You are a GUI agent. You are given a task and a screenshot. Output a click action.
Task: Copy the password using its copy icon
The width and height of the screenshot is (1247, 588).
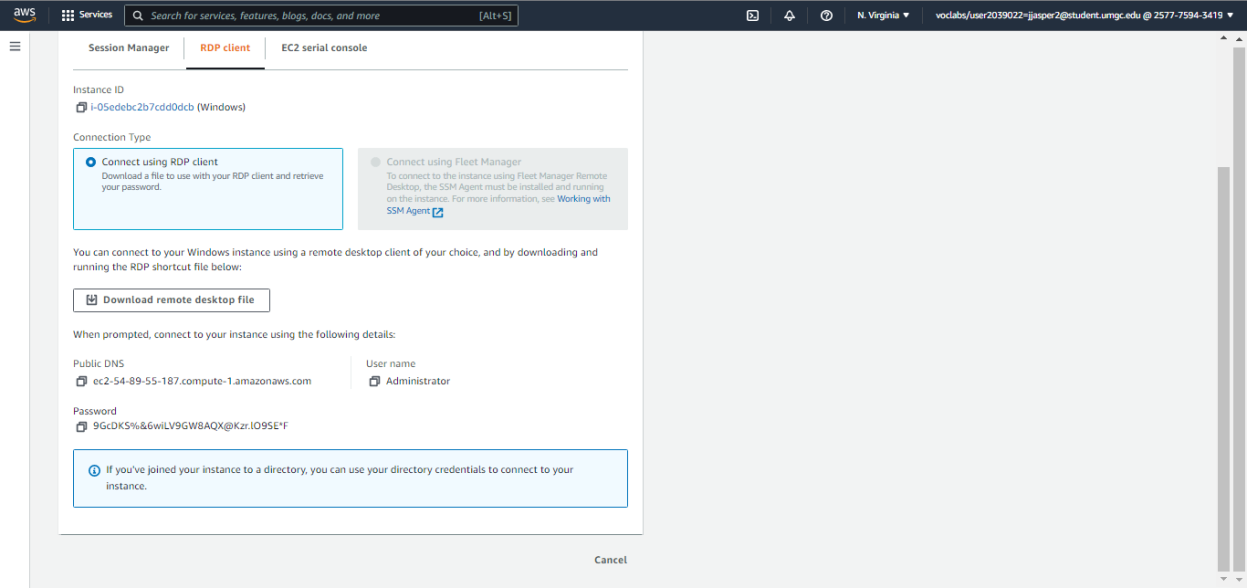click(81, 426)
